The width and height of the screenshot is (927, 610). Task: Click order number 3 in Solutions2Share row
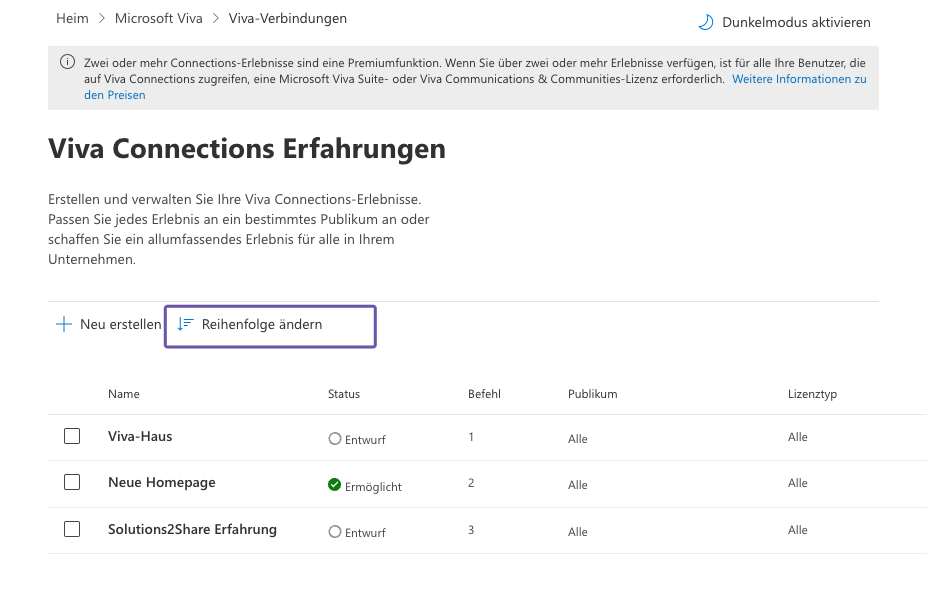click(471, 530)
